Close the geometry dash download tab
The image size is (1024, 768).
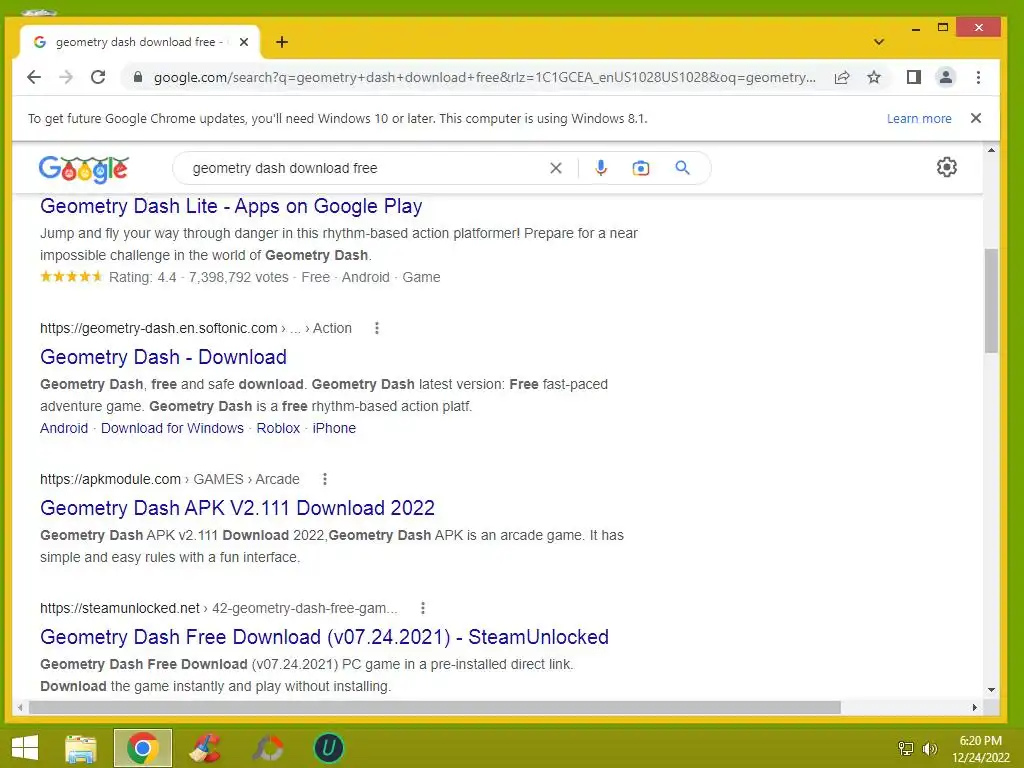(x=244, y=42)
